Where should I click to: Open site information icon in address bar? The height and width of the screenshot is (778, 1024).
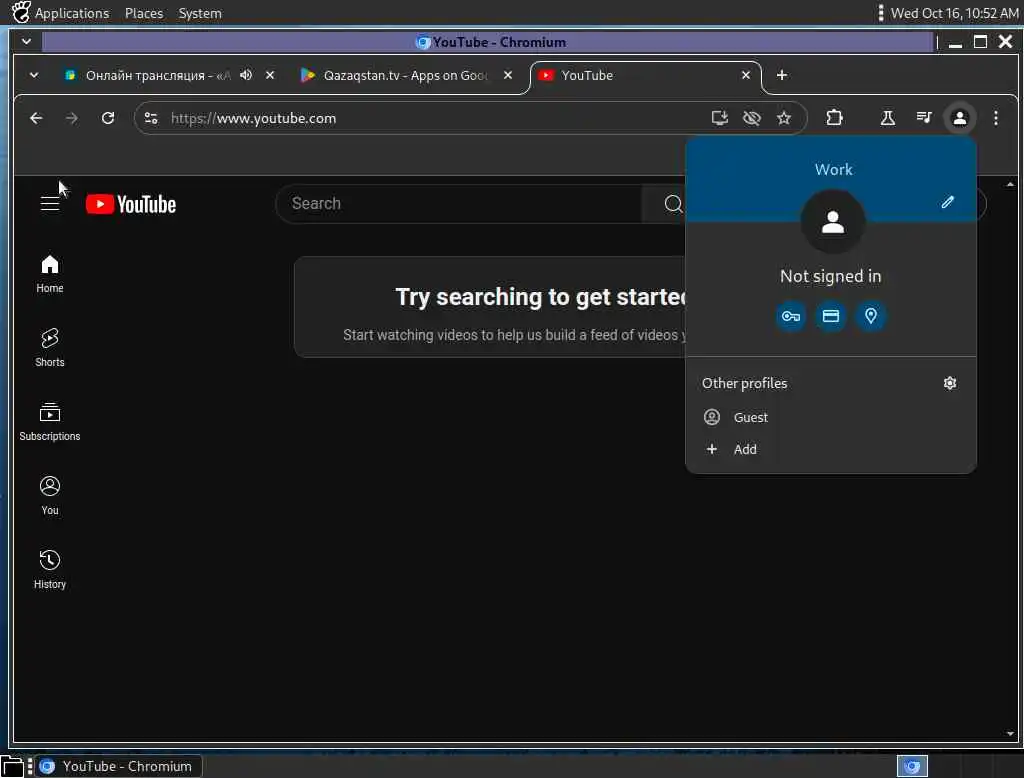[x=151, y=118]
